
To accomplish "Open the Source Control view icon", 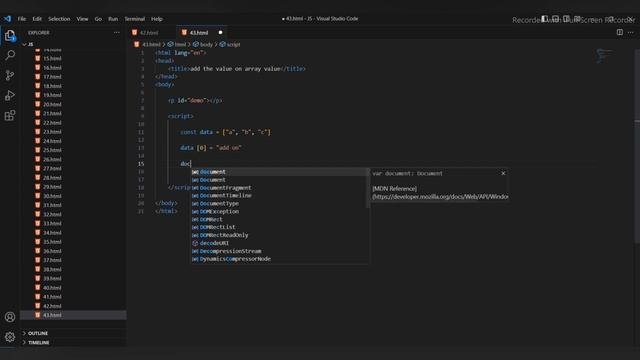I will point(10,75).
